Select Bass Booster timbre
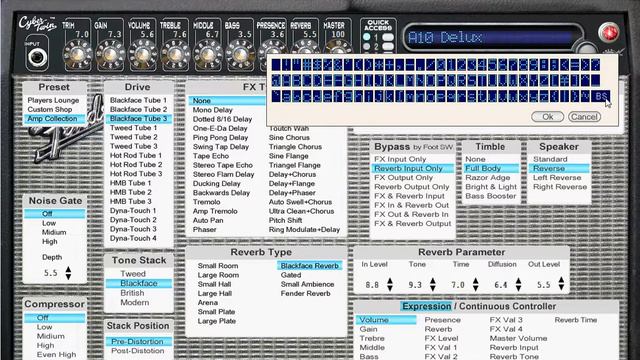Screen dimensions: 640x360 [x=491, y=196]
